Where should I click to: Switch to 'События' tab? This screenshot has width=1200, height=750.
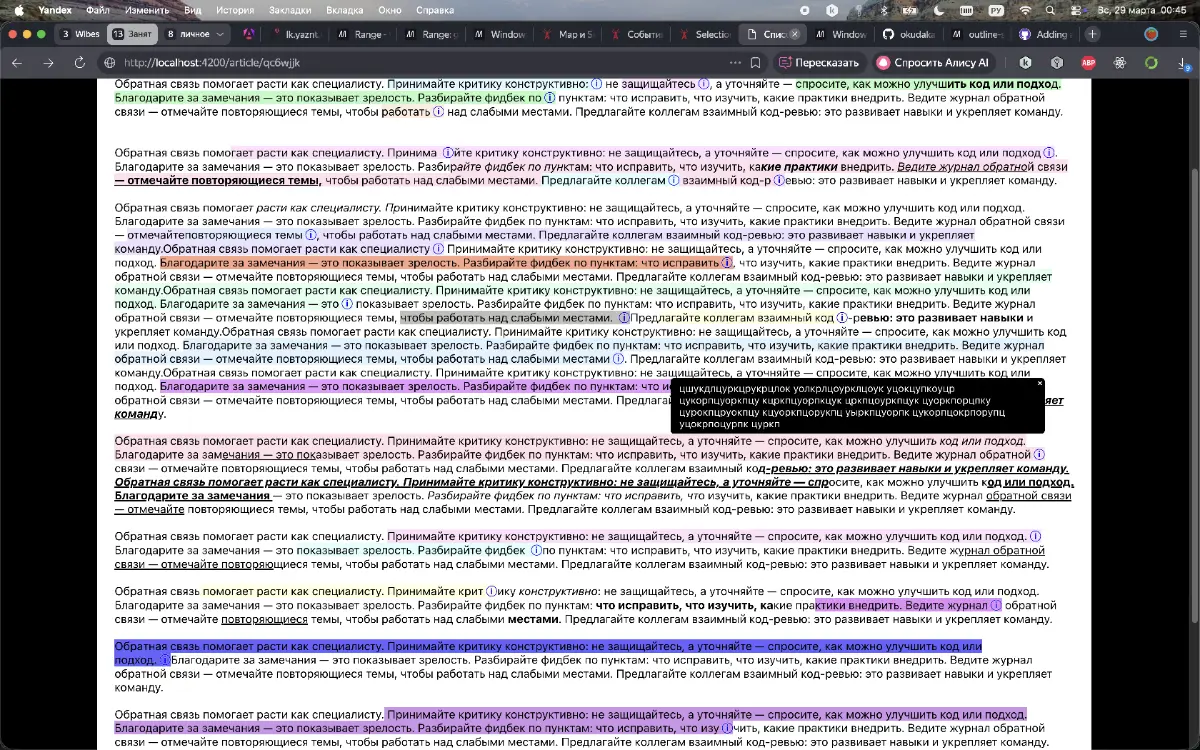coord(637,34)
